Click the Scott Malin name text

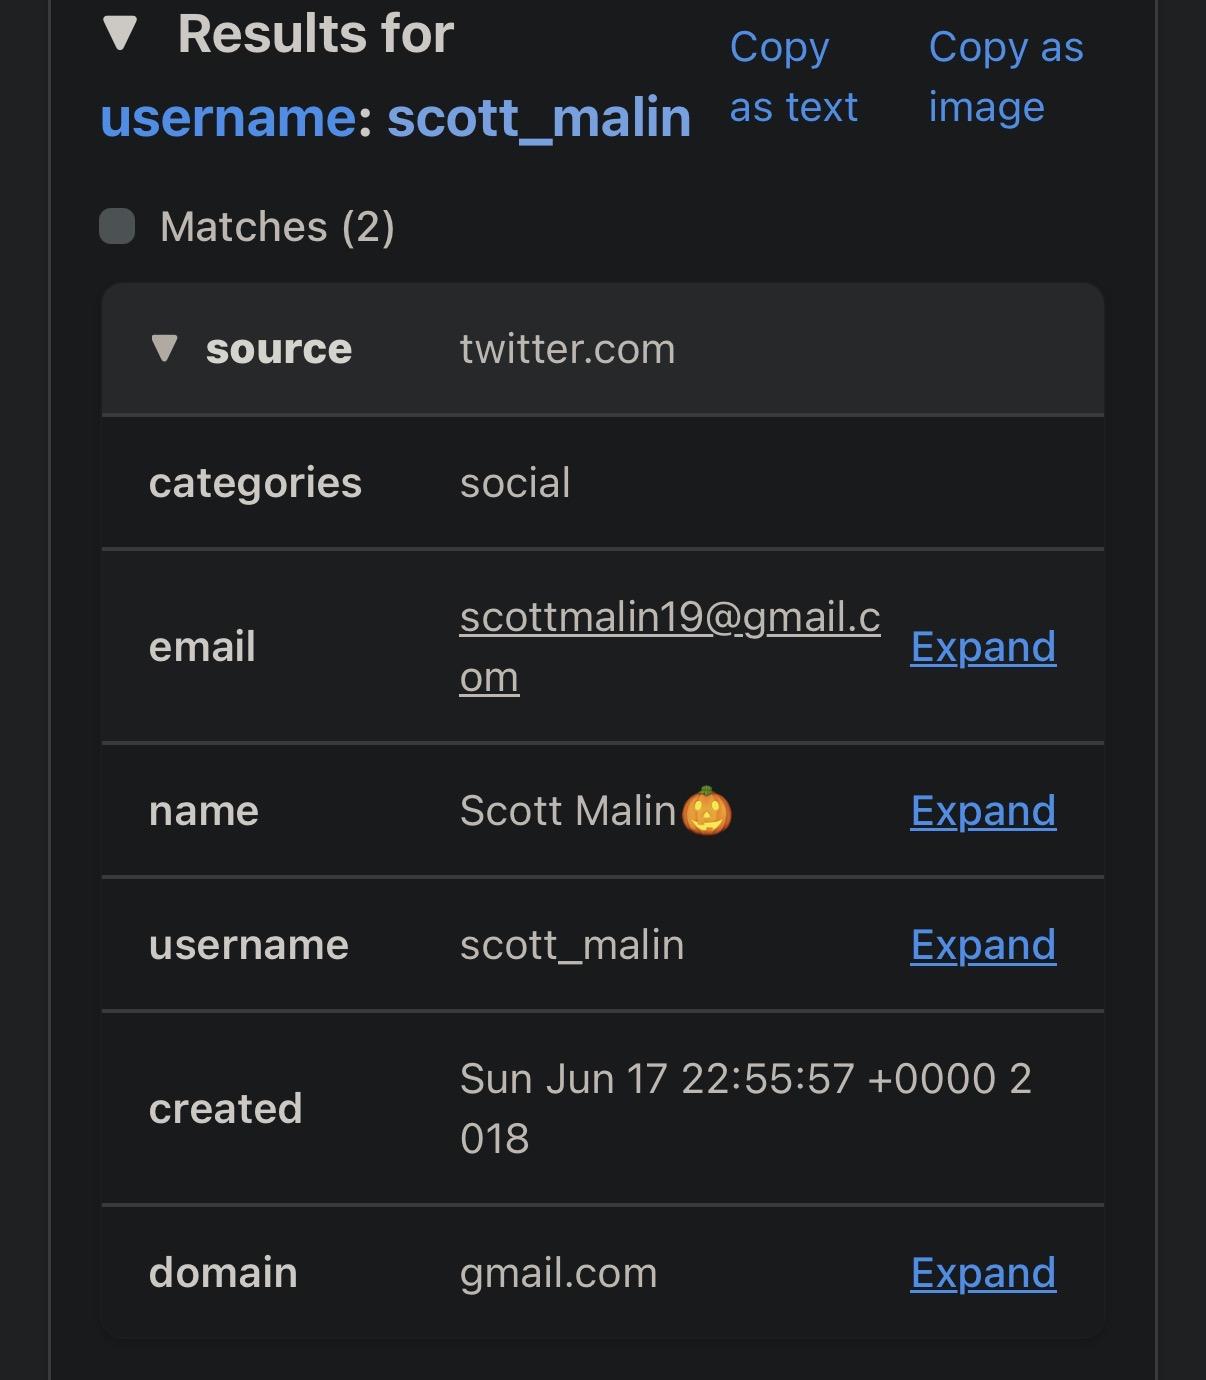click(x=568, y=811)
